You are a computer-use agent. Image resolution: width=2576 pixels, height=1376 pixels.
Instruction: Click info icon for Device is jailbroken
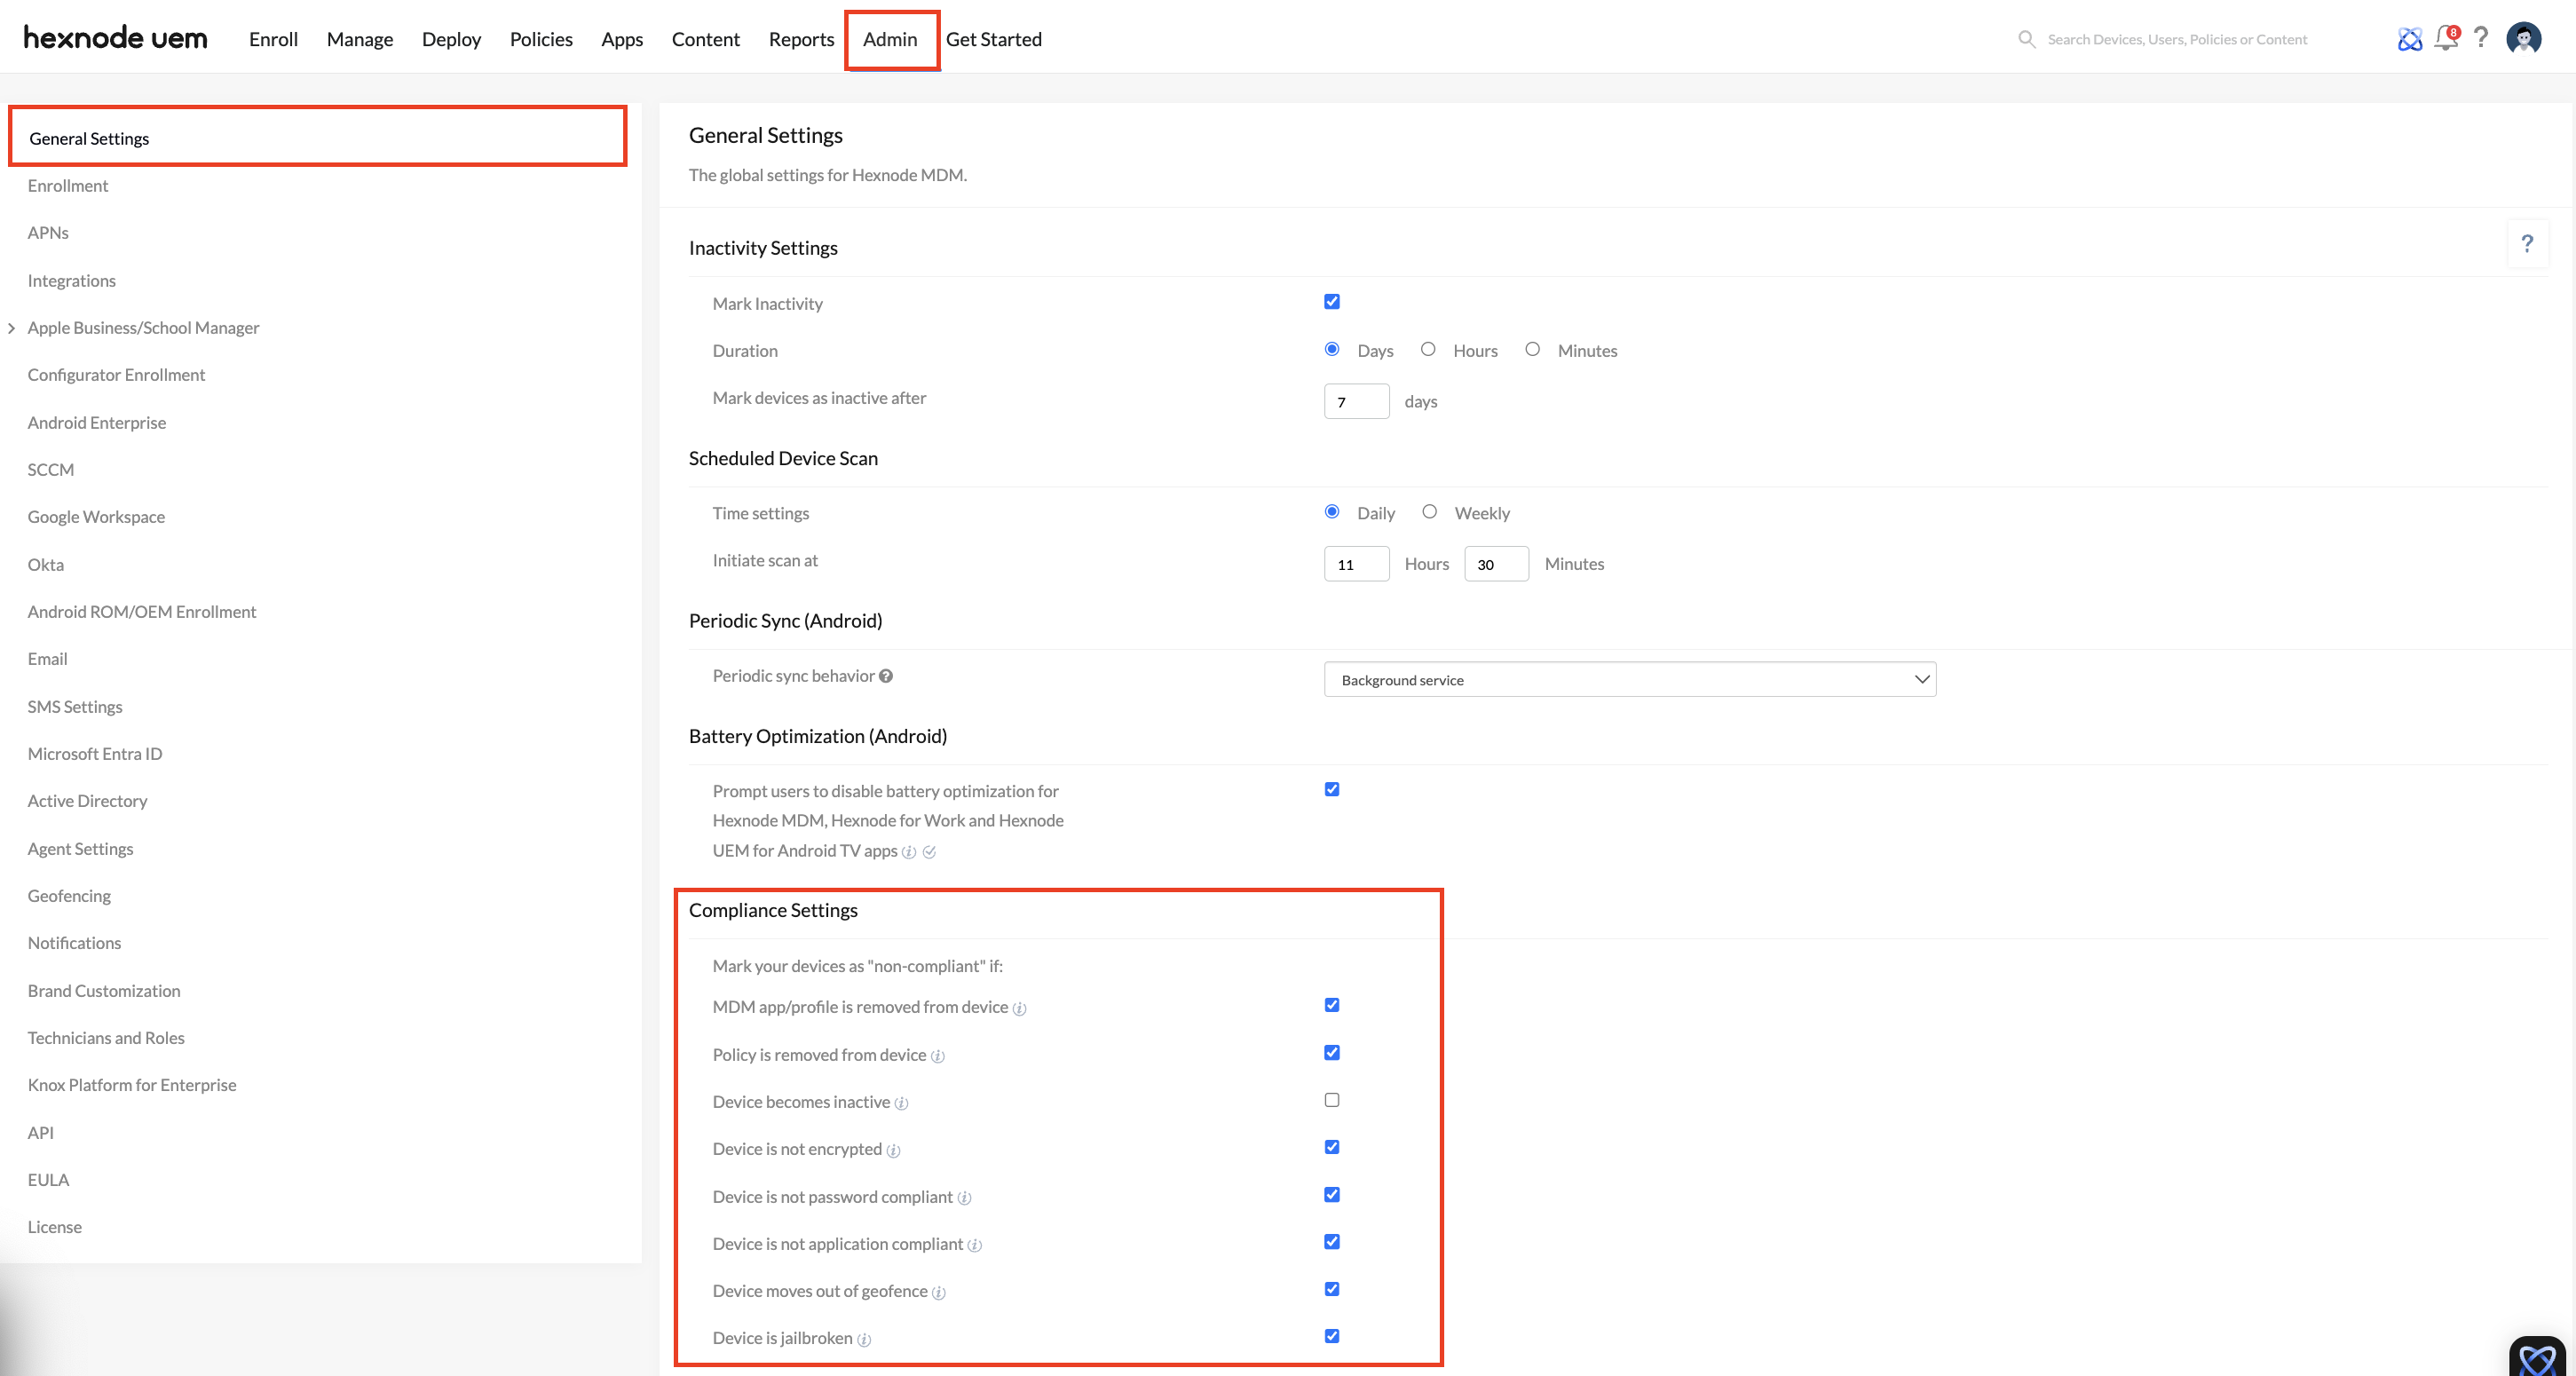click(864, 1339)
